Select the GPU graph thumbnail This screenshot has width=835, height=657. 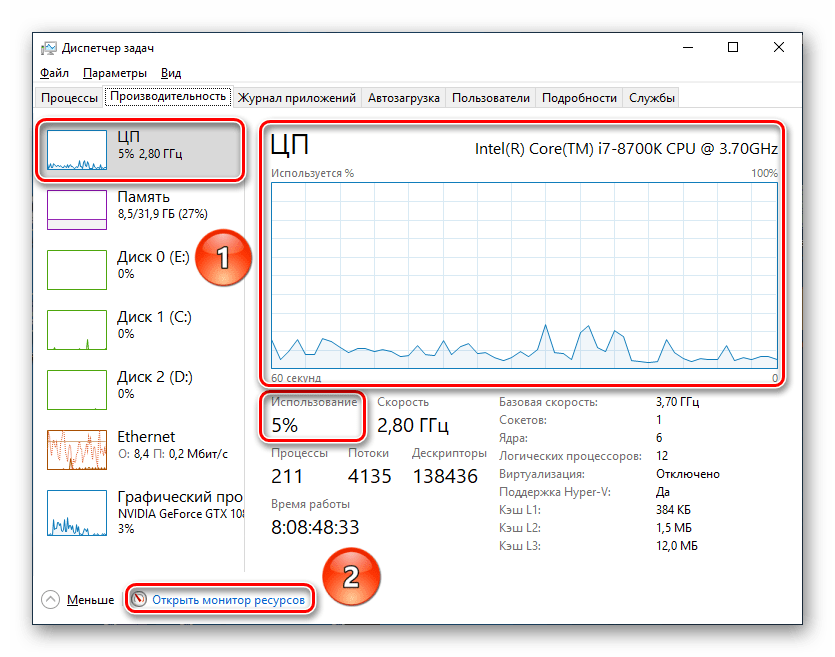coord(77,513)
